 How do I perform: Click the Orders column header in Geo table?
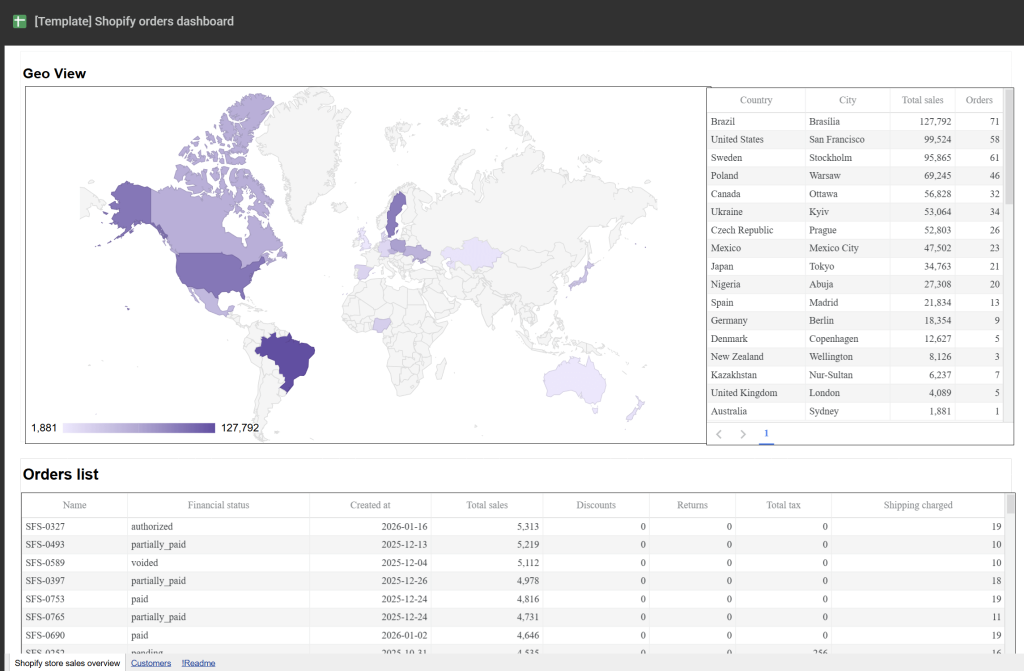tap(978, 100)
